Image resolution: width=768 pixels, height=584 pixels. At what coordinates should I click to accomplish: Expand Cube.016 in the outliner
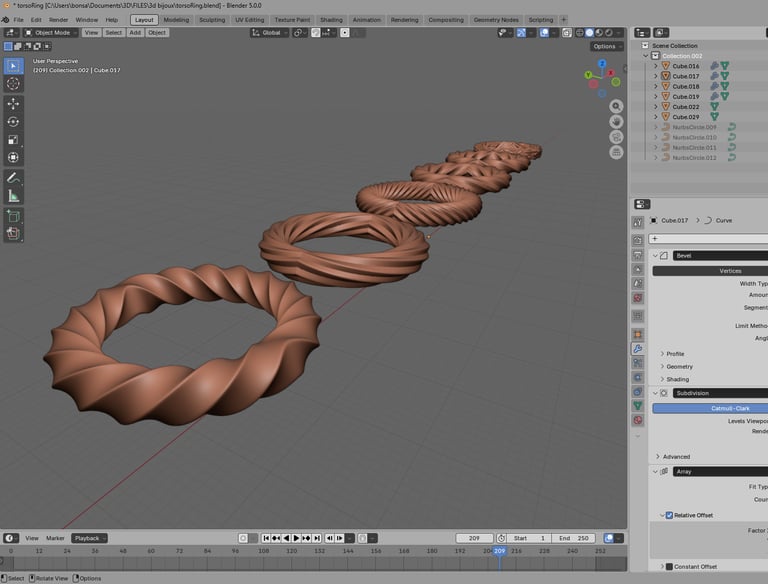tap(656, 66)
